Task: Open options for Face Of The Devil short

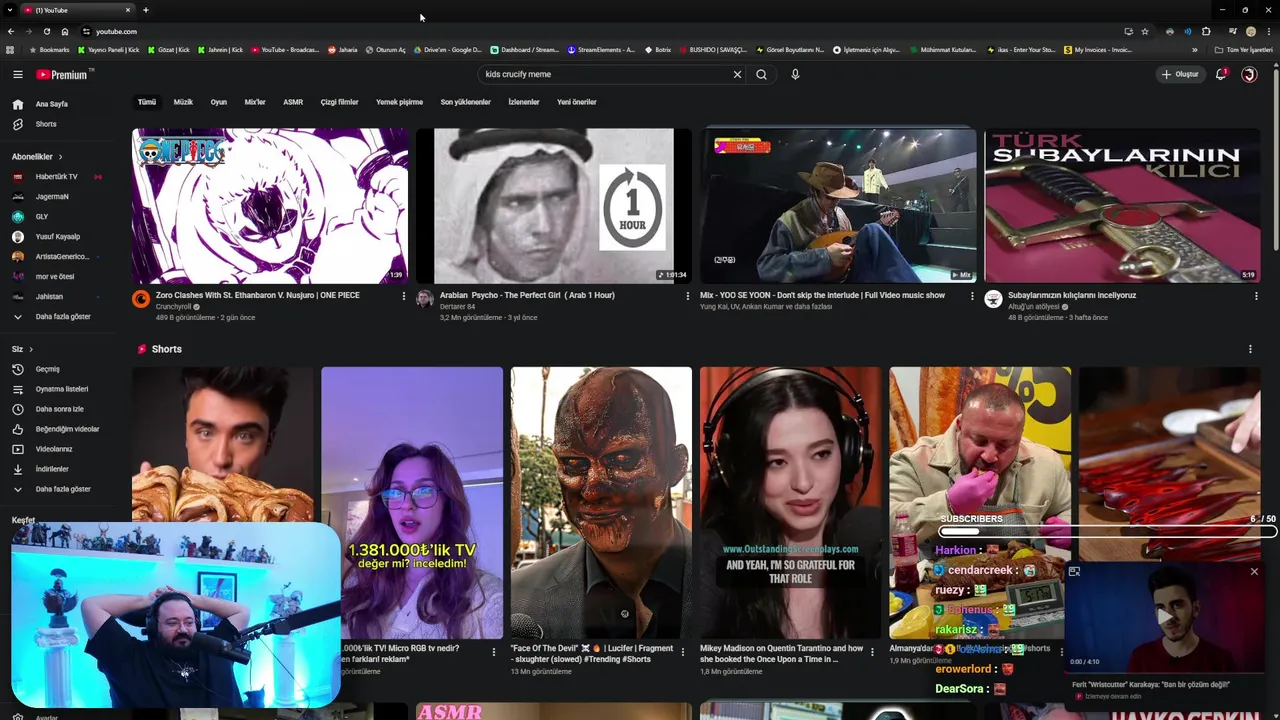Action: 683,652
